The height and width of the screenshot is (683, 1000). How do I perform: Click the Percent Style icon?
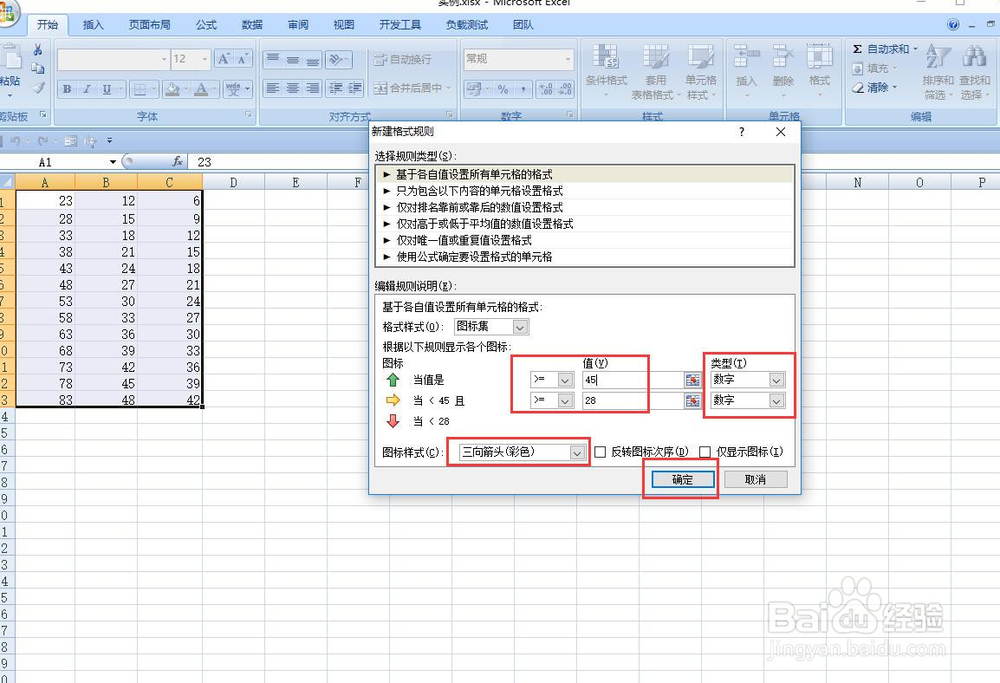point(503,89)
